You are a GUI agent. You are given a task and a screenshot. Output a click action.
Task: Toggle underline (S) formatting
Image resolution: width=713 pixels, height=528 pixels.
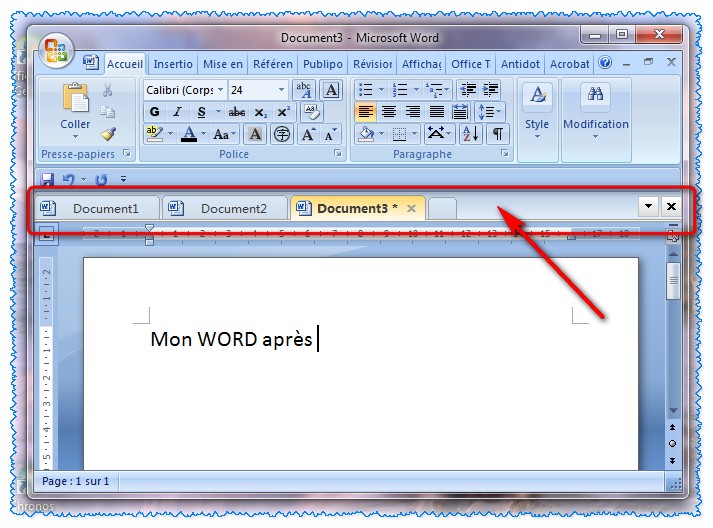(201, 112)
